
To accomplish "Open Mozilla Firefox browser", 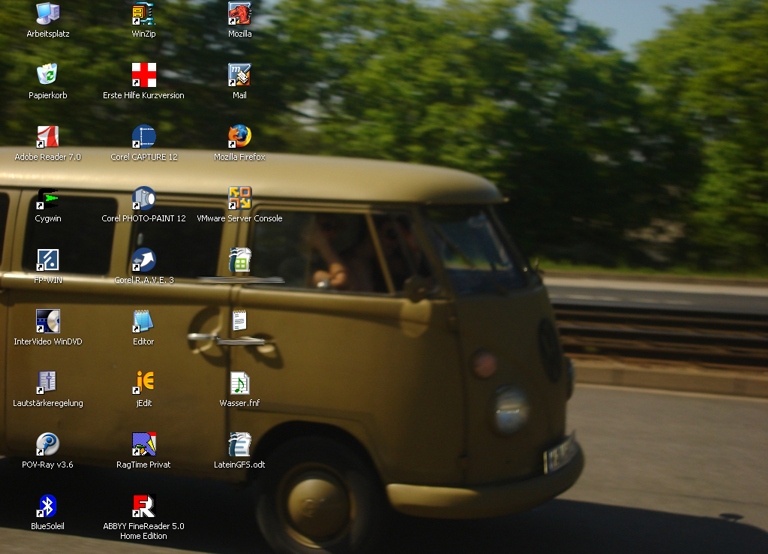I will 239,137.
